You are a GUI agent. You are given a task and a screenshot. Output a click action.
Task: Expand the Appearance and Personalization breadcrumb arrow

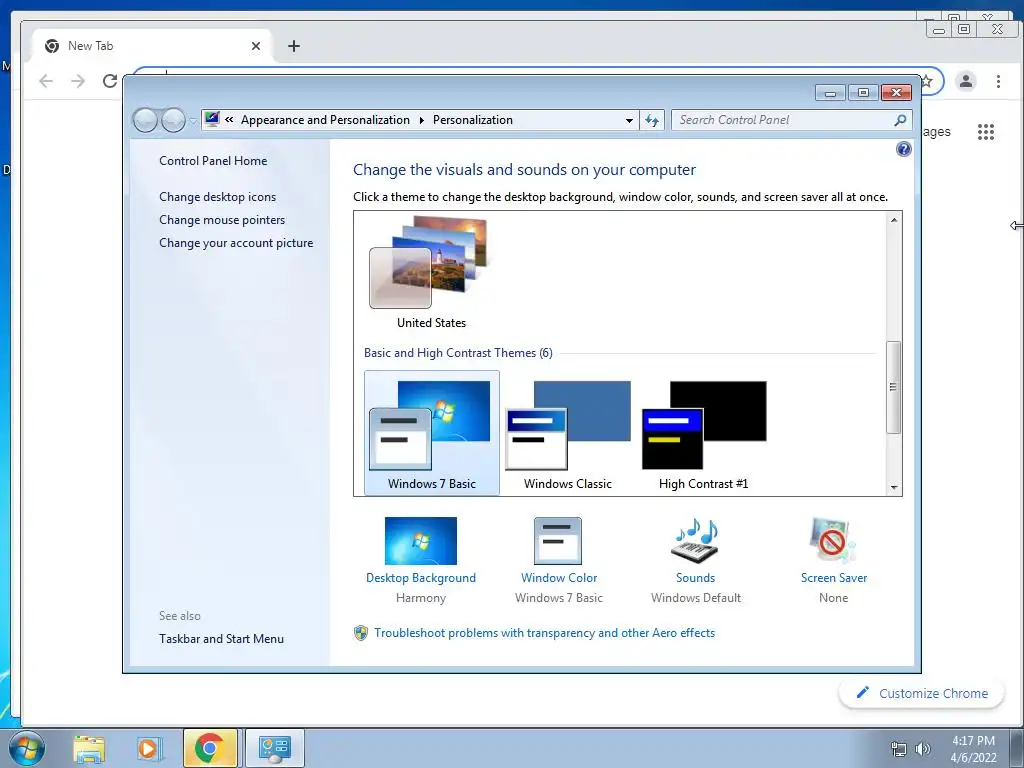(x=421, y=120)
